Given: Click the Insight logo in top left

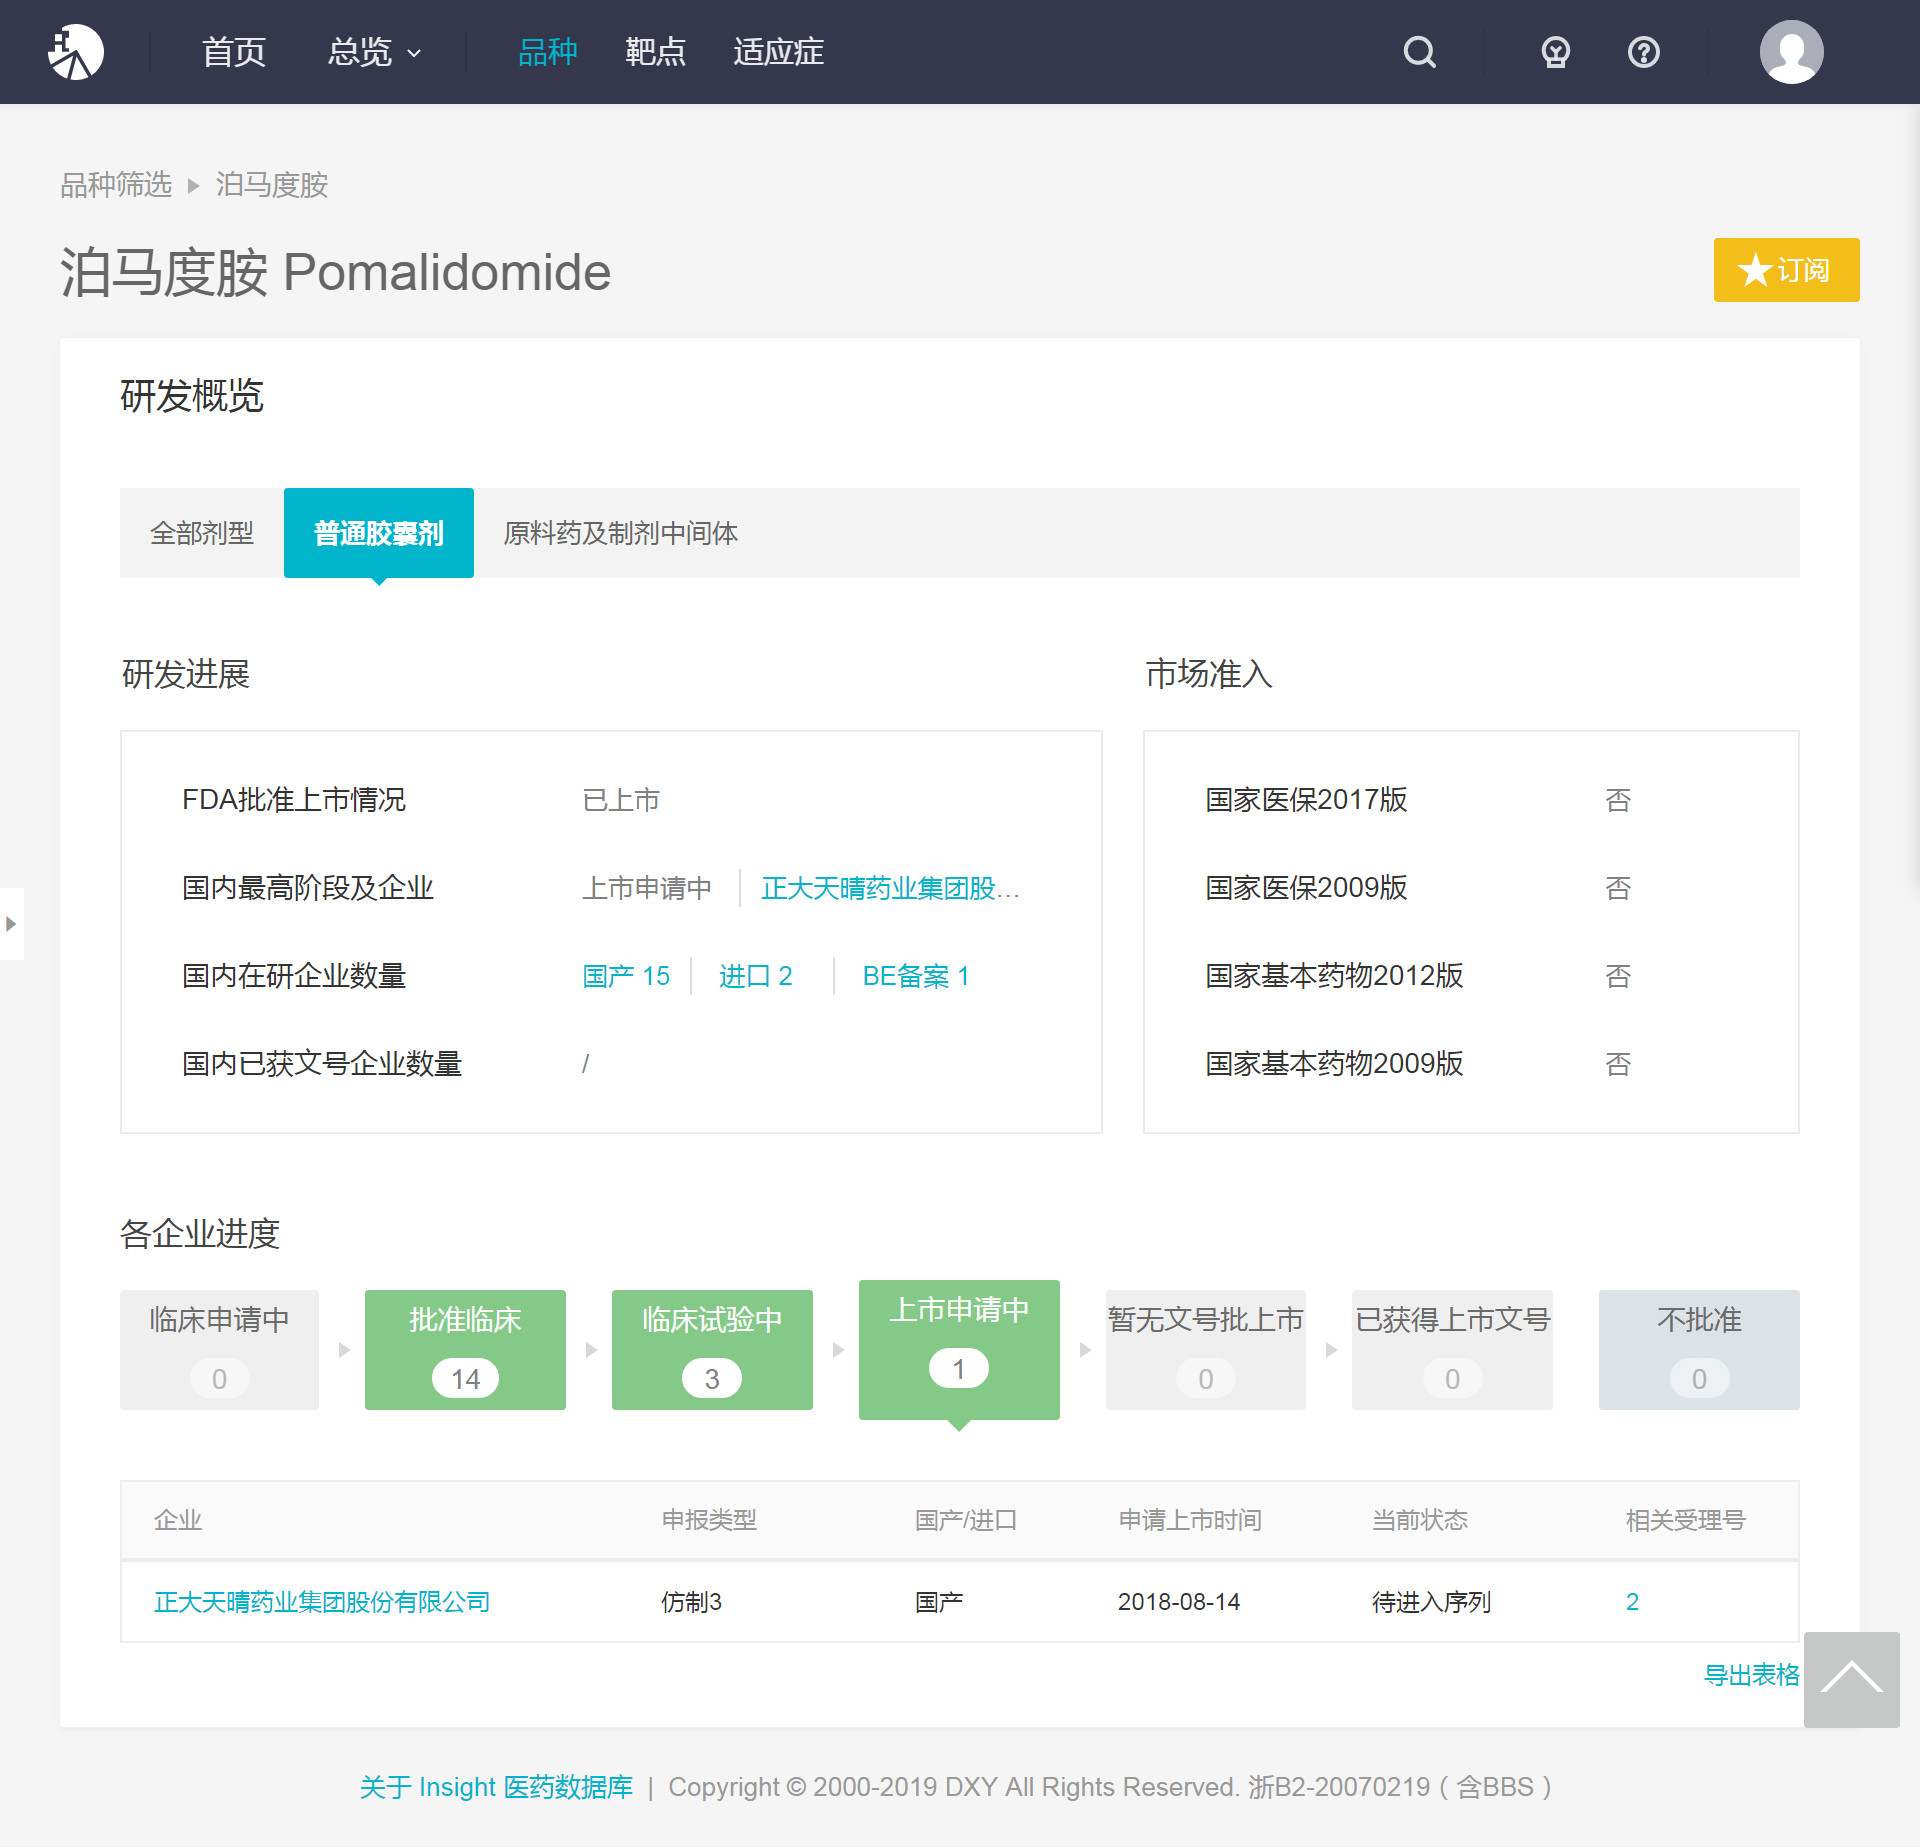Looking at the screenshot, I should pos(77,51).
